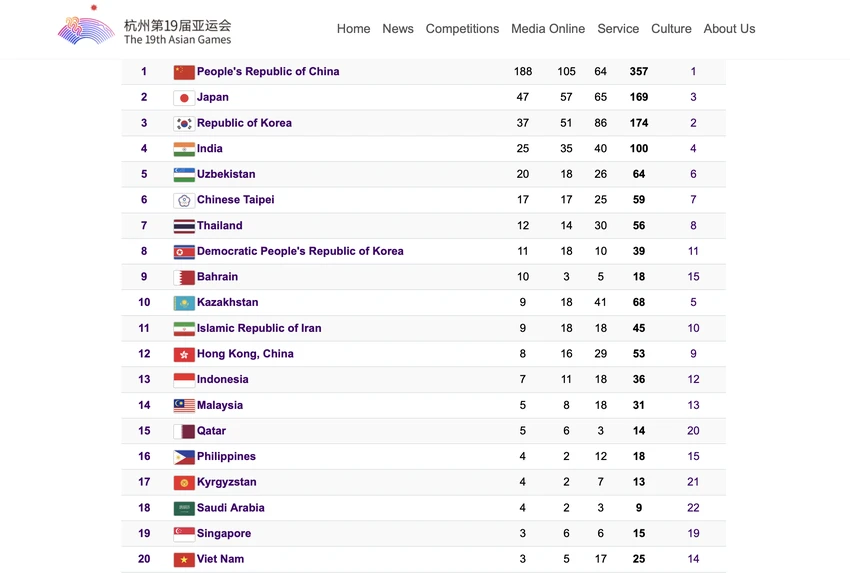Open Democratic People's Republic of Korea link
Screen dimensions: 850x573
pyautogui.click(x=300, y=251)
